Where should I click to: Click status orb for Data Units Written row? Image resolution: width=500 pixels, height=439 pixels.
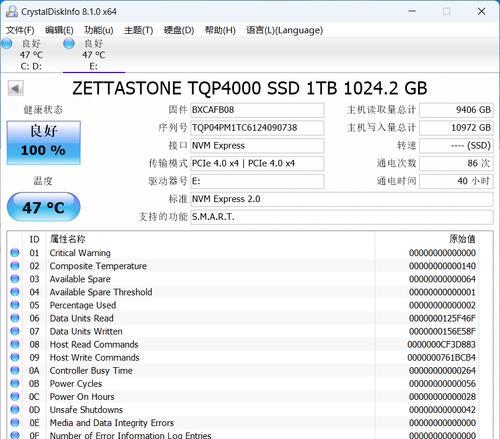coord(15,331)
